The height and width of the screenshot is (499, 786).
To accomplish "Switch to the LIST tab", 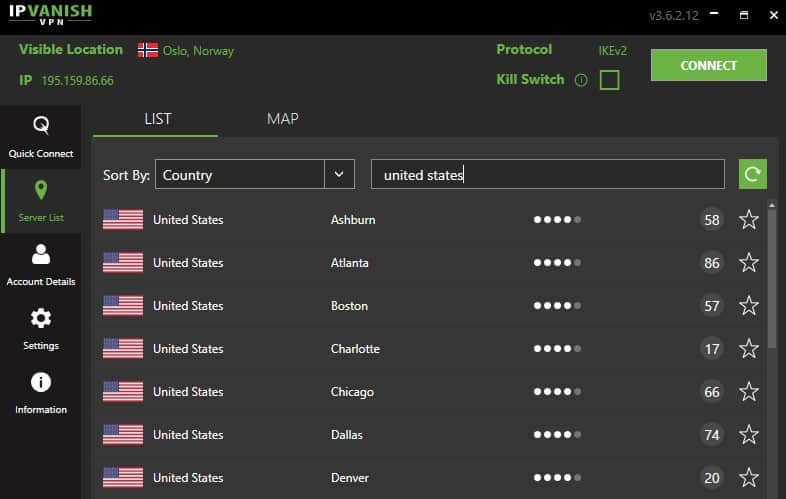I will [157, 119].
